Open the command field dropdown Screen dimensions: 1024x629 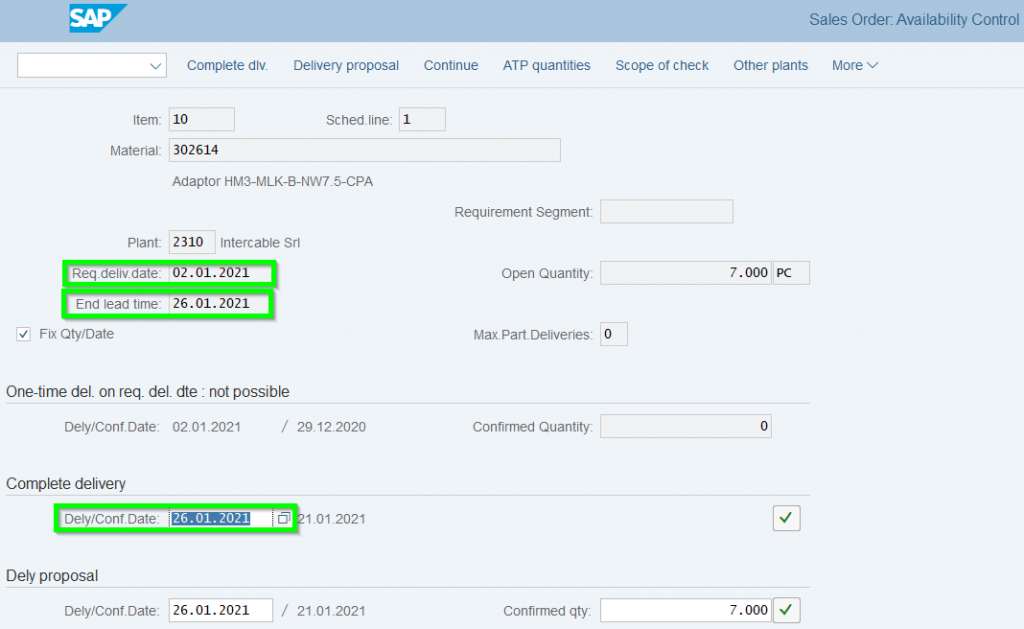pos(155,66)
